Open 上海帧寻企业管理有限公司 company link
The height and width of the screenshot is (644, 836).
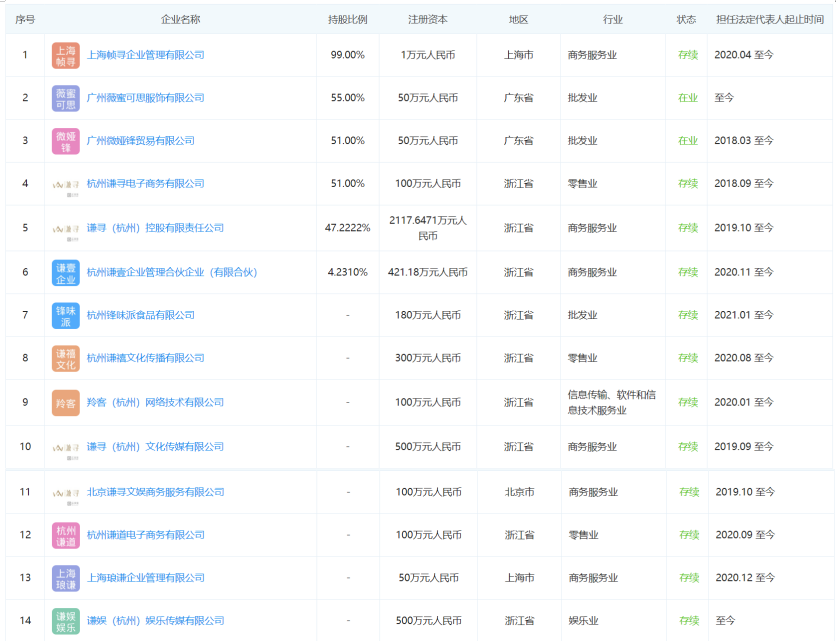pos(145,55)
